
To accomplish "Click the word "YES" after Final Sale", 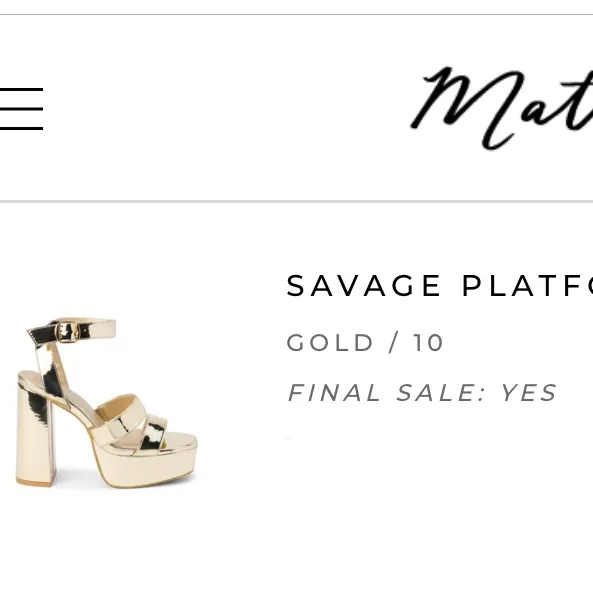I will (529, 392).
